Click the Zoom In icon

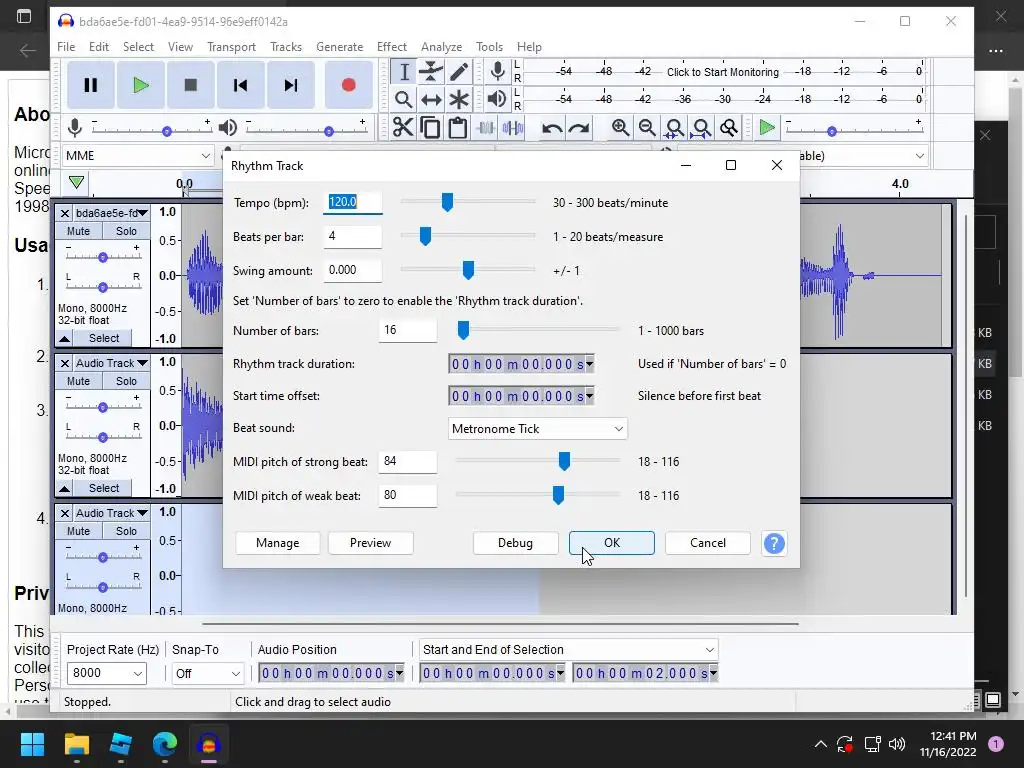click(x=620, y=127)
